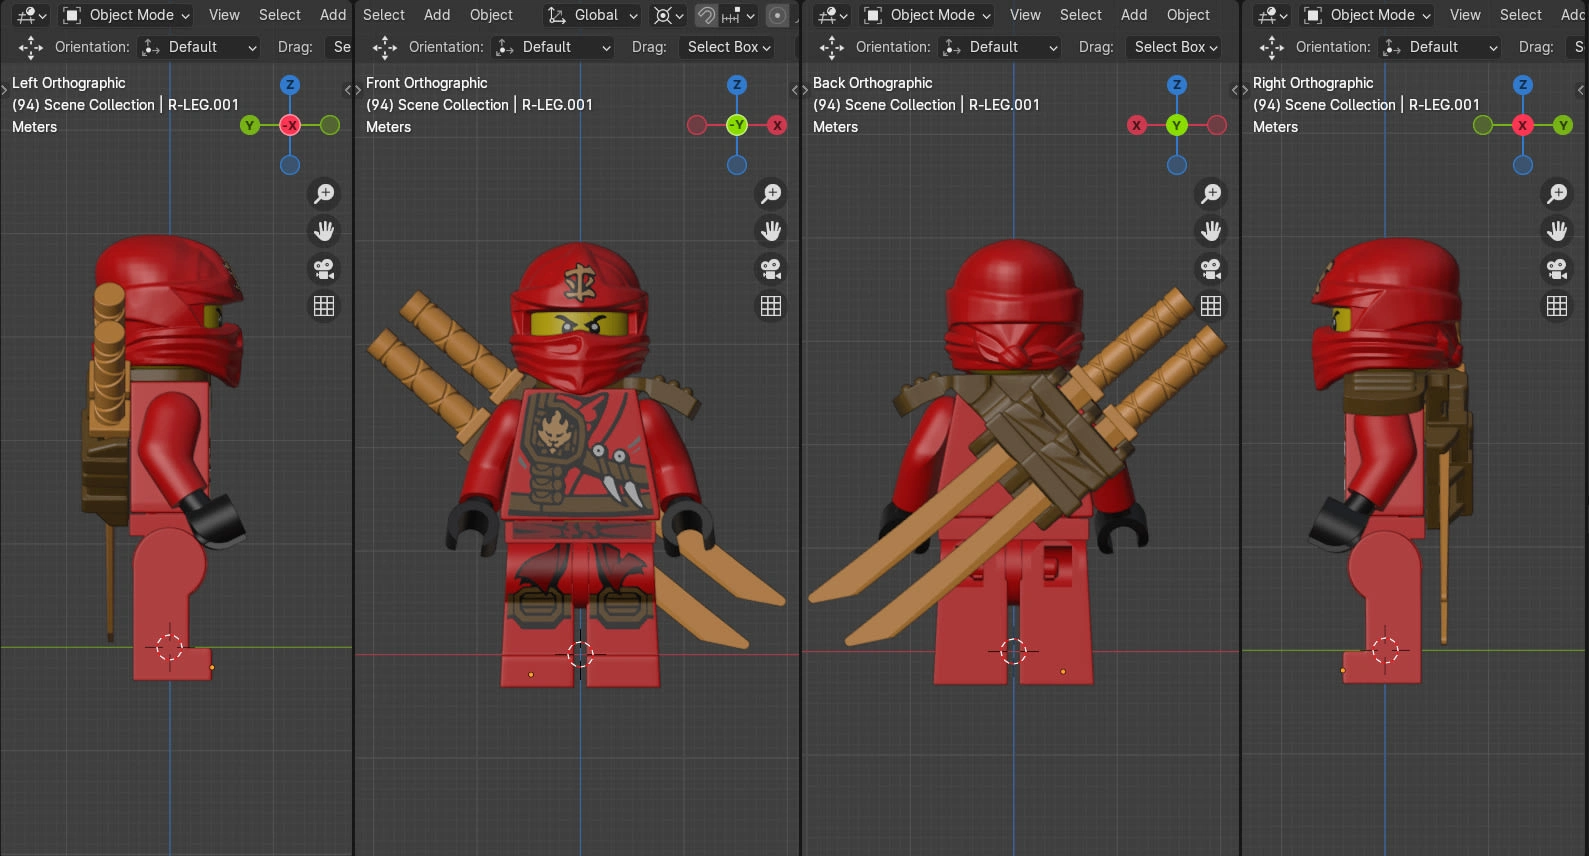The width and height of the screenshot is (1589, 856).
Task: Open Object Mode dropdown in Right Orthographic view
Action: 1367,15
